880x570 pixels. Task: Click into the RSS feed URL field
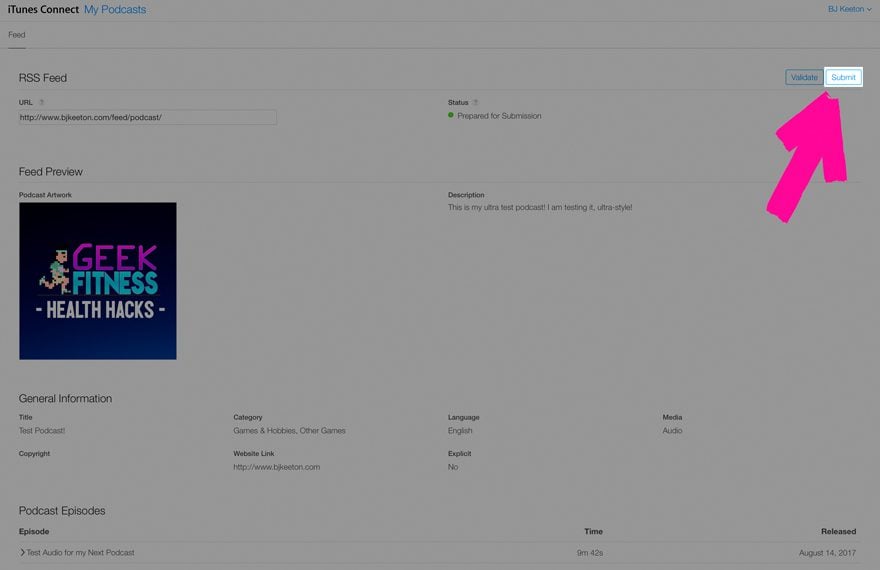point(147,117)
